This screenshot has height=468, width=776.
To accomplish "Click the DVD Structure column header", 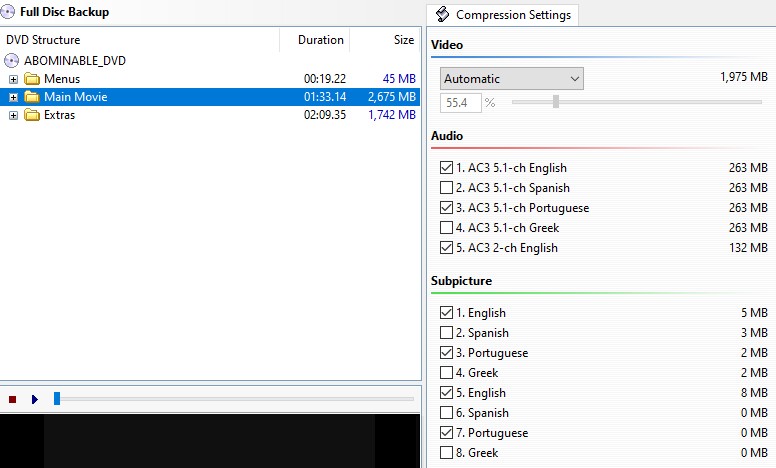I will click(x=140, y=40).
